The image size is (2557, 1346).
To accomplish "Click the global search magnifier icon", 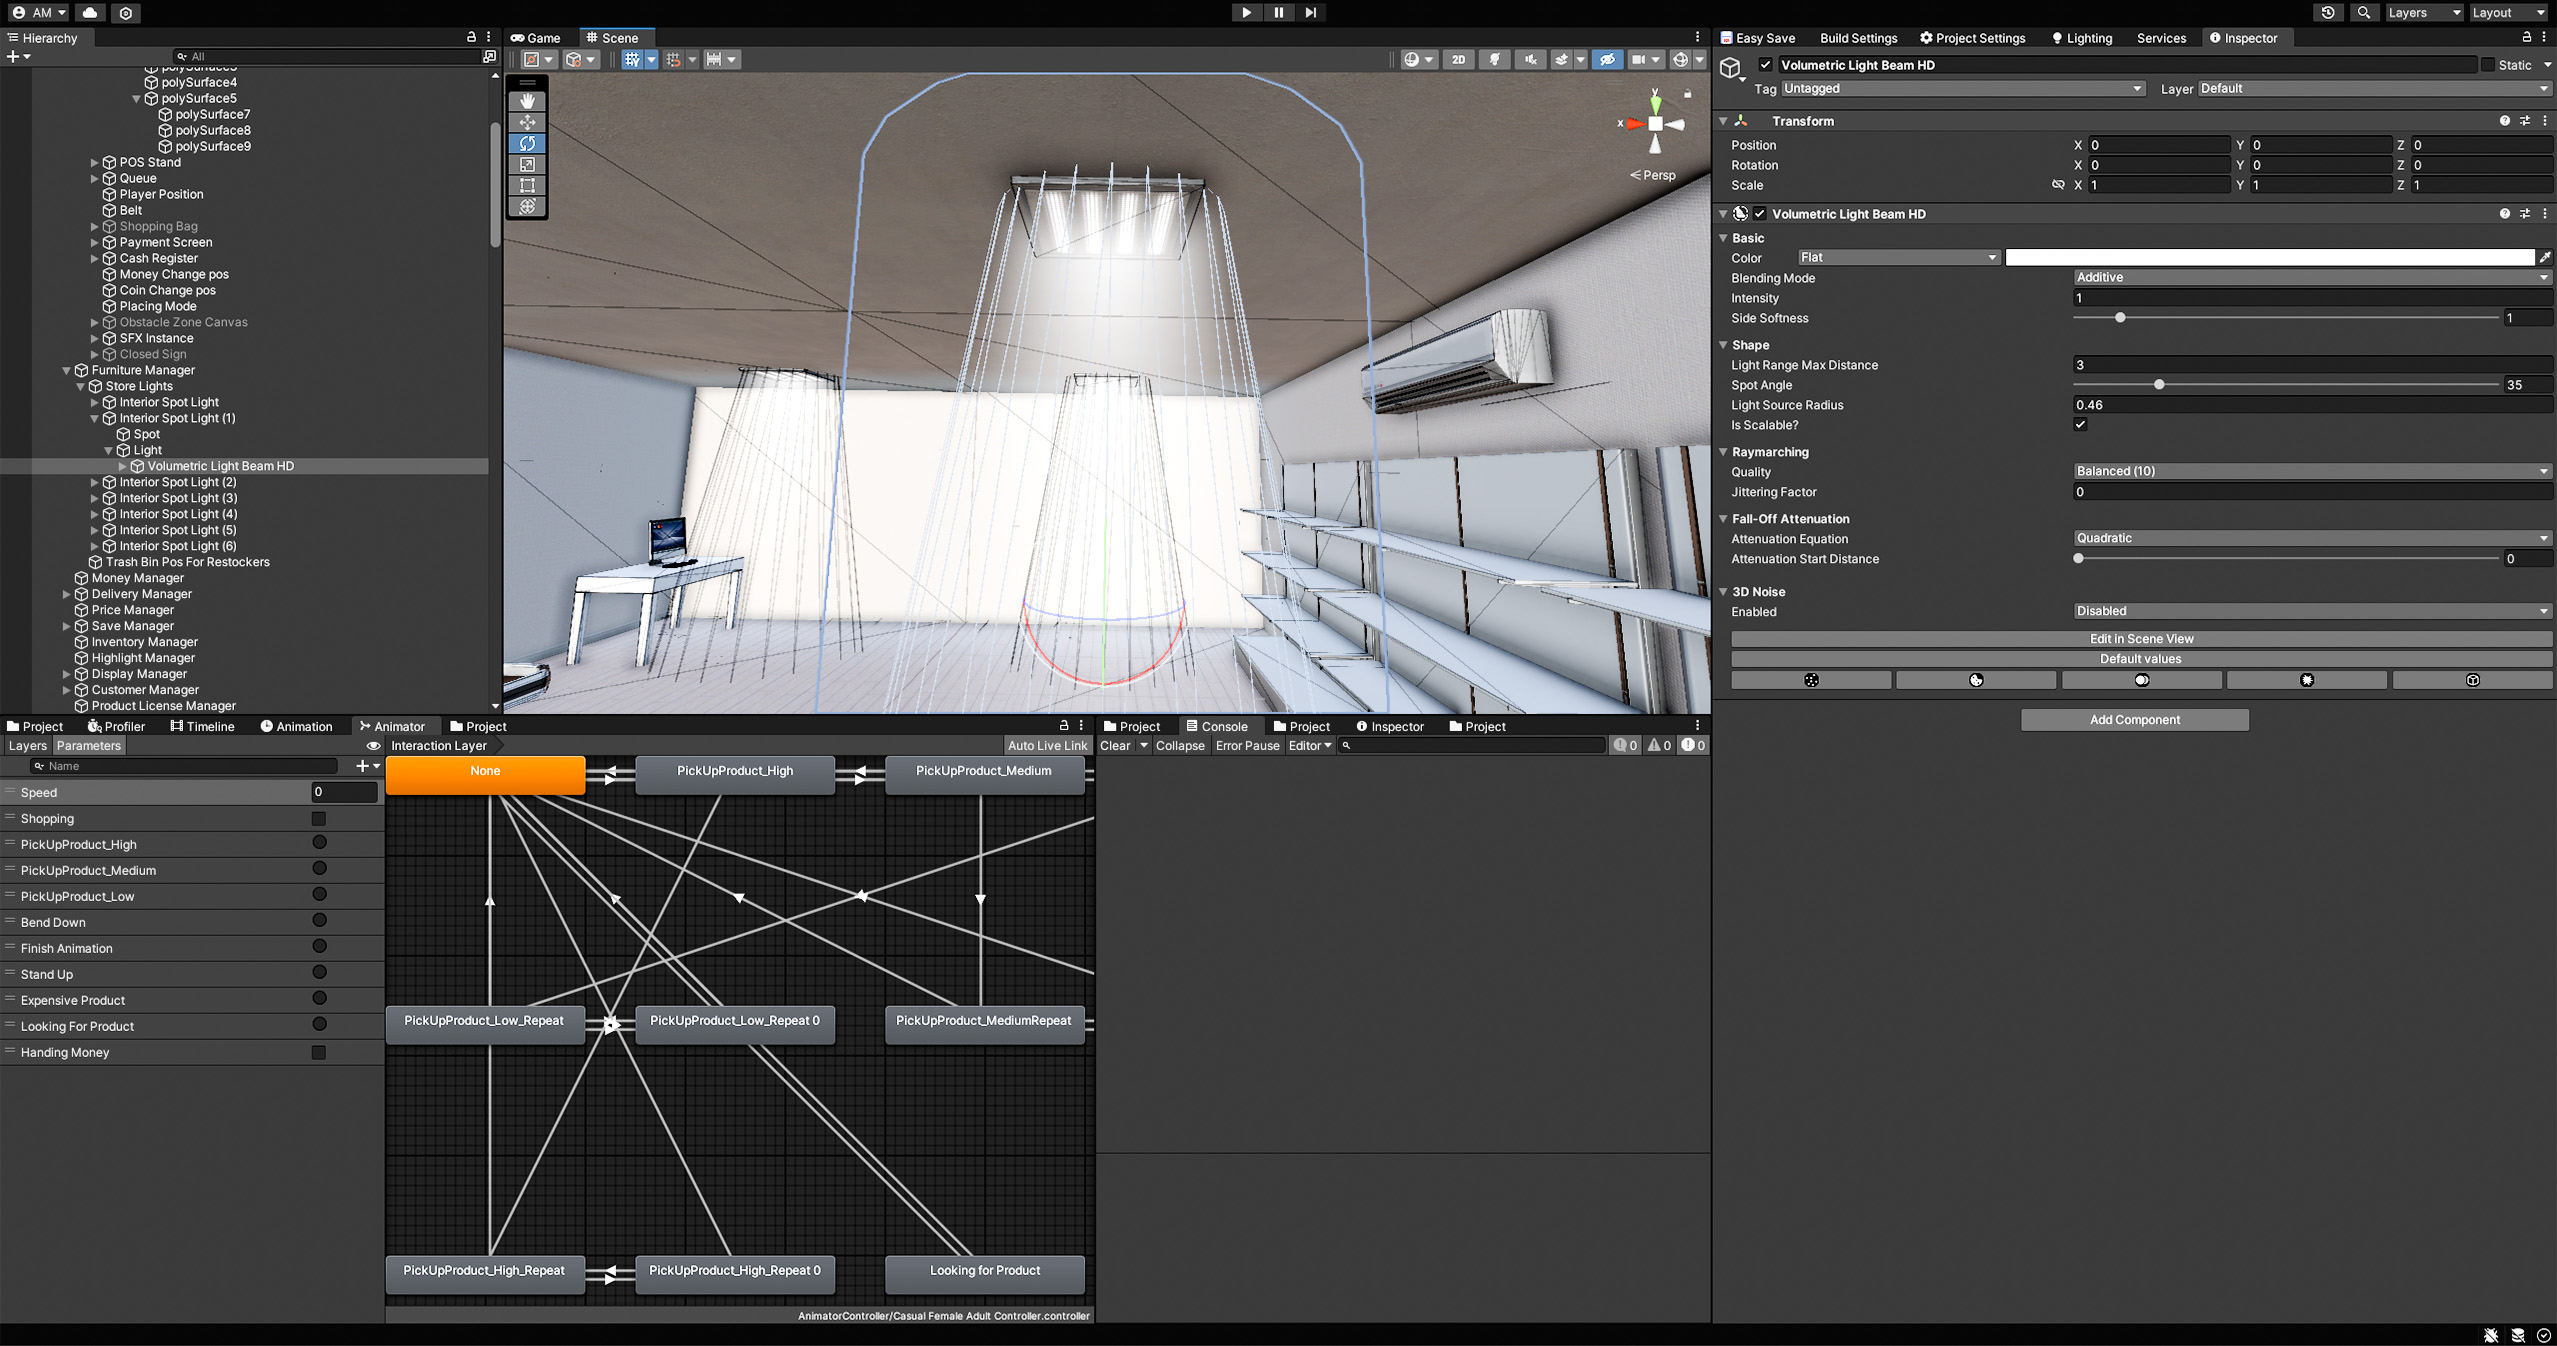I will click(x=2364, y=12).
